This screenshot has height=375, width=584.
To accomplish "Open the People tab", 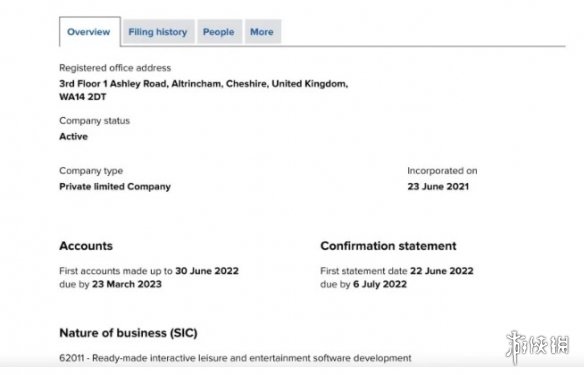I will pyautogui.click(x=219, y=32).
